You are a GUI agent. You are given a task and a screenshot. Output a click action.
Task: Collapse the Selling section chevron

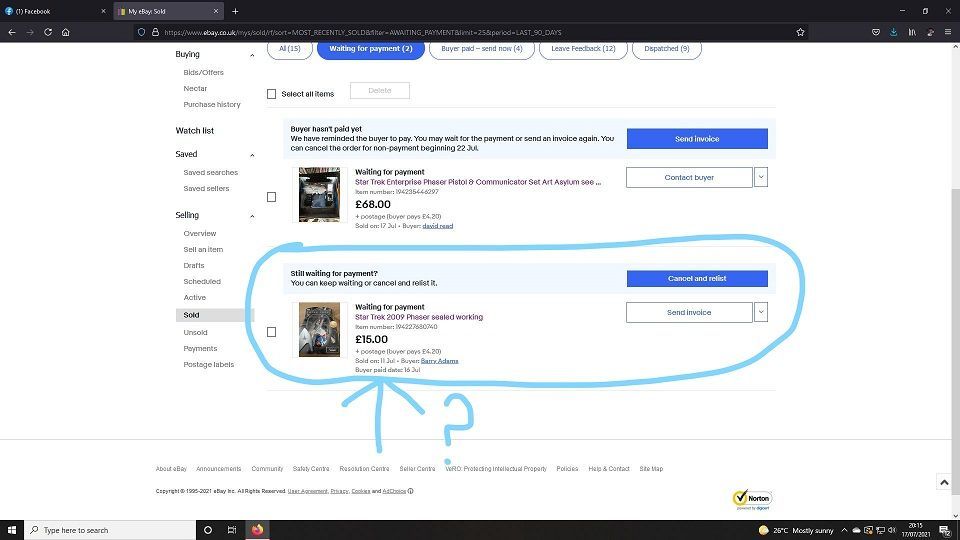pyautogui.click(x=252, y=216)
